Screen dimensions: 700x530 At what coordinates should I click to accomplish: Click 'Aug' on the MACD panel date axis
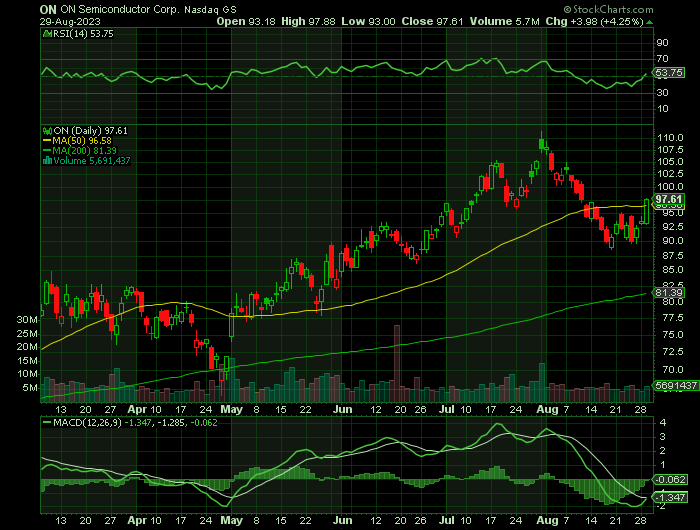547,521
